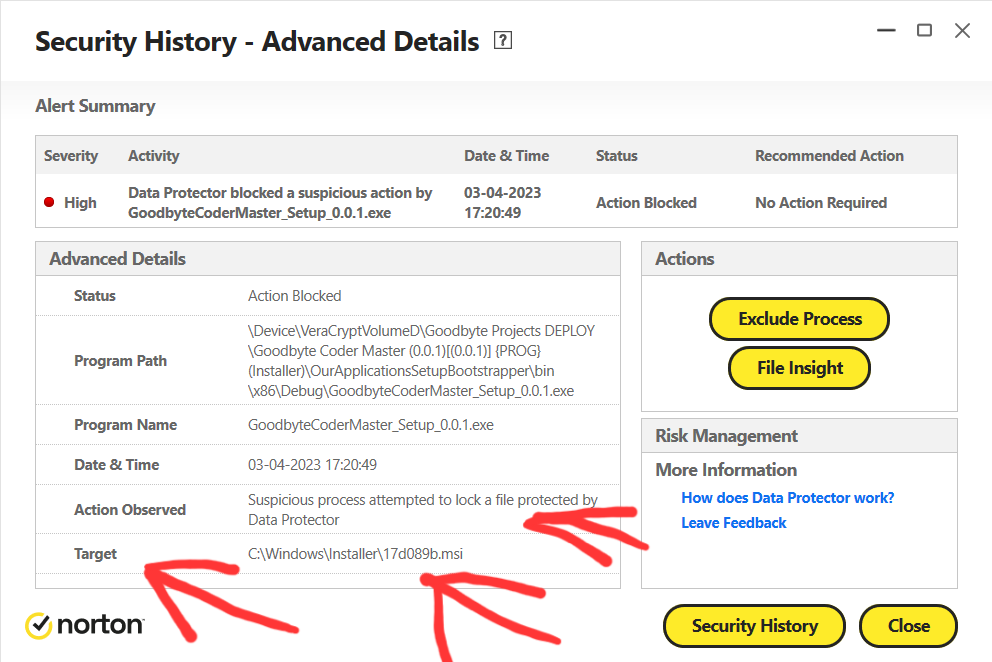992x662 pixels.
Task: Click the Target row label
Action: [x=95, y=554]
